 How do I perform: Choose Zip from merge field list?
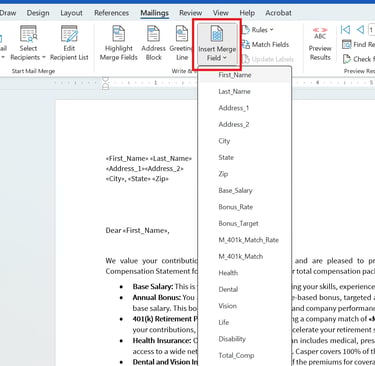(x=245, y=174)
